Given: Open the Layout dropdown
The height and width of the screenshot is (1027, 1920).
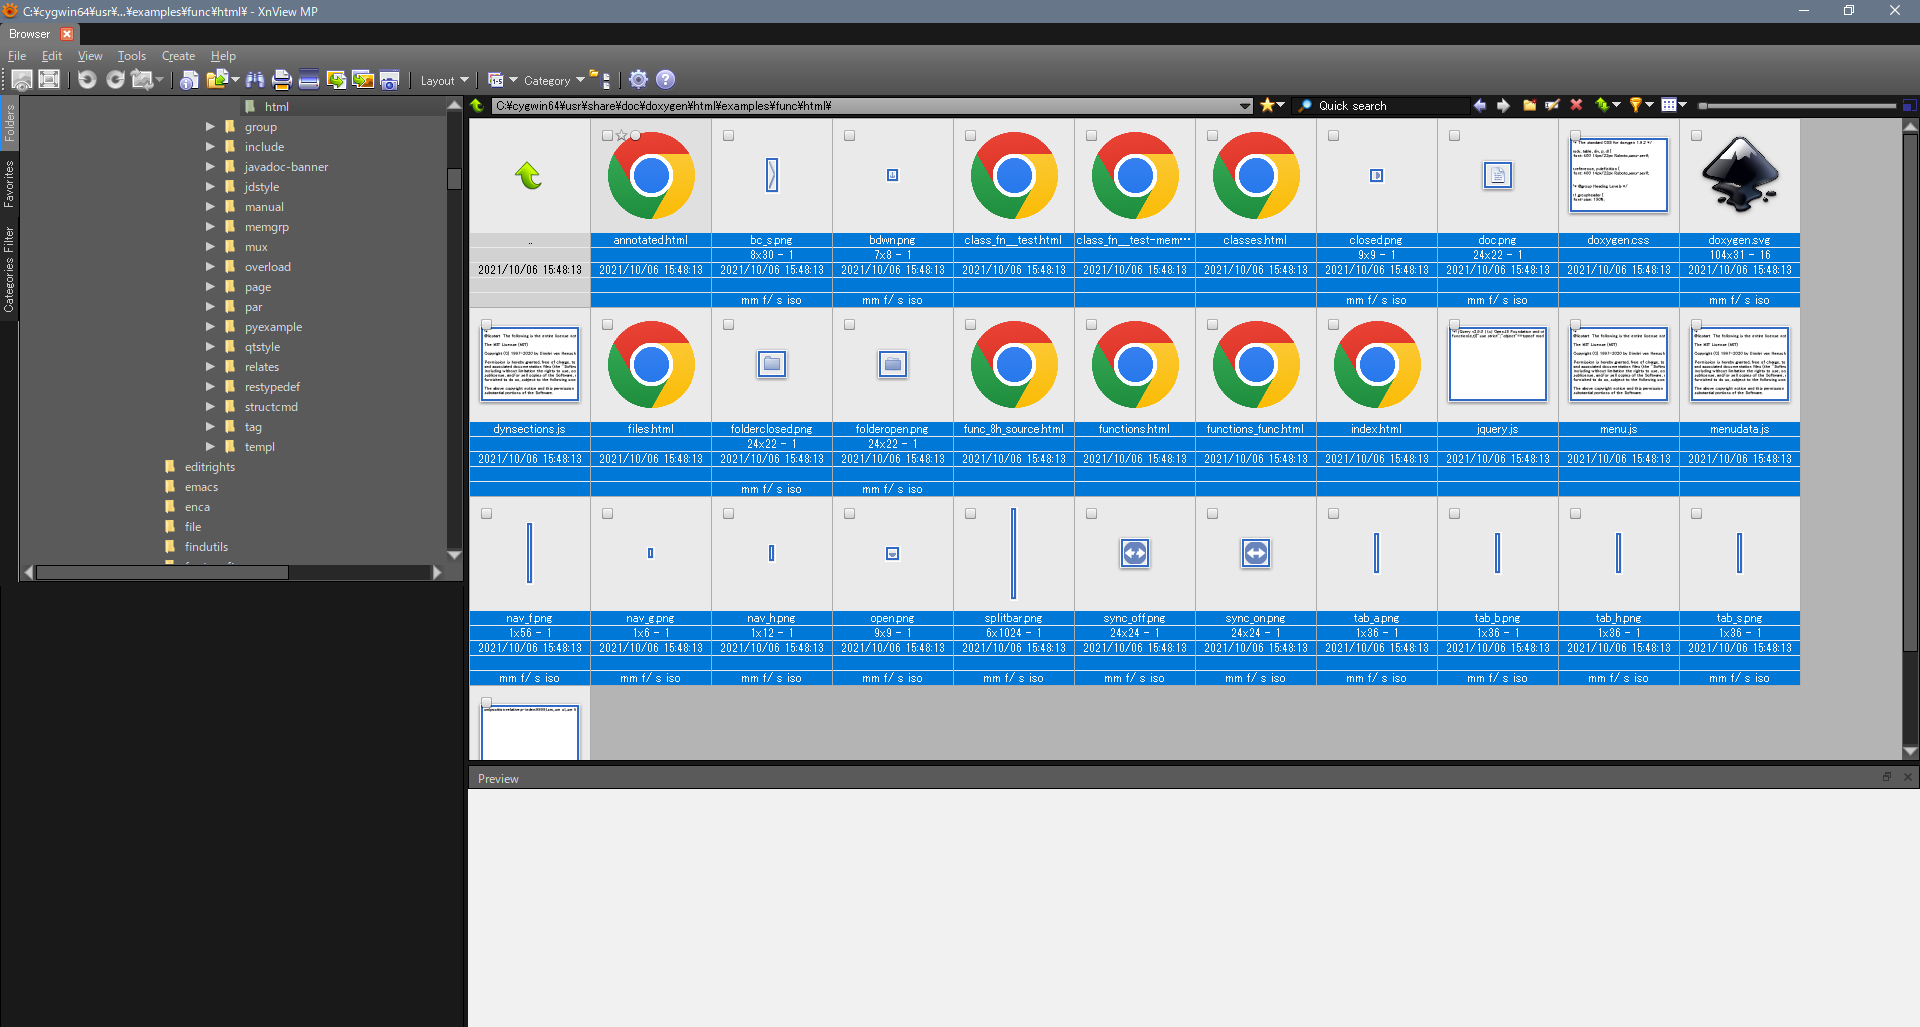Looking at the screenshot, I should (x=444, y=81).
